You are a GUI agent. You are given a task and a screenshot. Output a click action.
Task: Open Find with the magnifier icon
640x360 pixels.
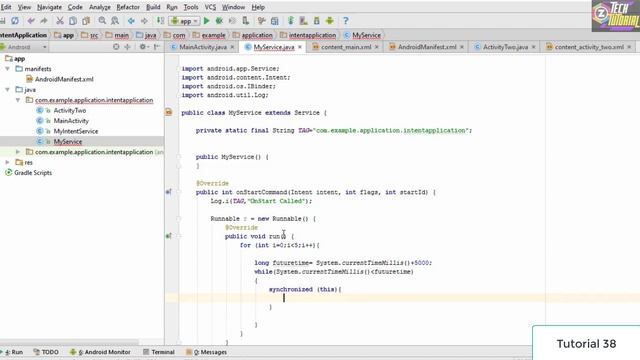tap(102, 21)
